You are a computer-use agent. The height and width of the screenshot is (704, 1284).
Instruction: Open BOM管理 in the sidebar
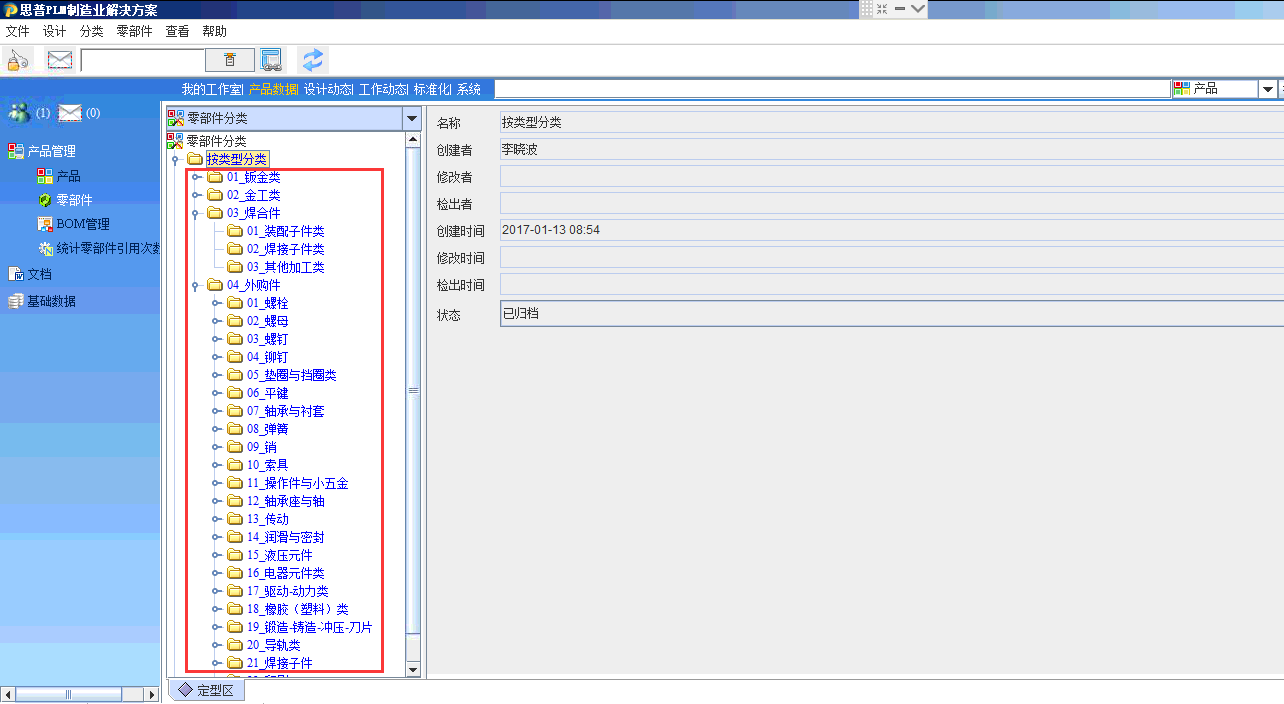(82, 224)
